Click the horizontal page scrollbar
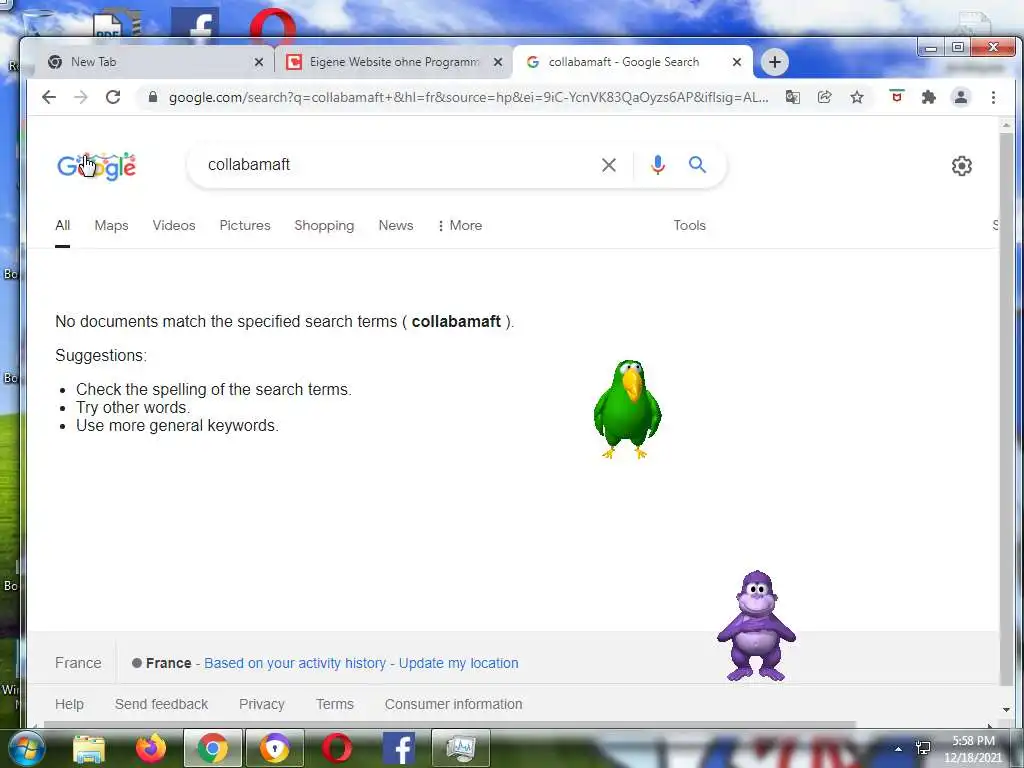1024x768 pixels. (x=449, y=724)
